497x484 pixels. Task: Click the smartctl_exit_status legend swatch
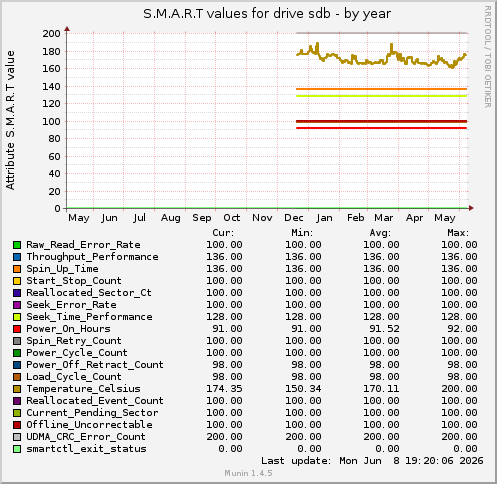17,449
